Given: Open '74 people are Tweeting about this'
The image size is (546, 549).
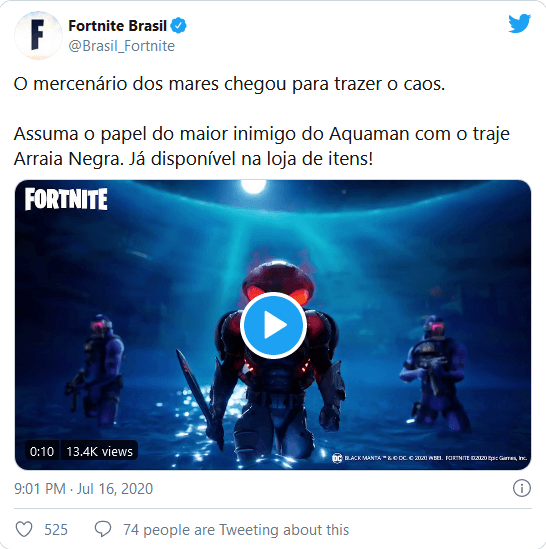Looking at the screenshot, I should point(236,530).
